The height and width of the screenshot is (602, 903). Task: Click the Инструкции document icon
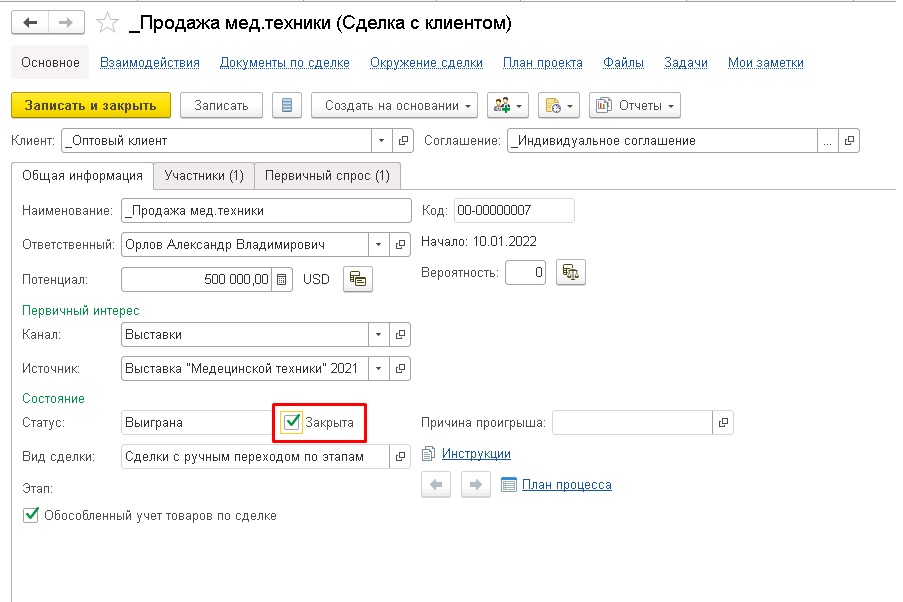(x=426, y=453)
